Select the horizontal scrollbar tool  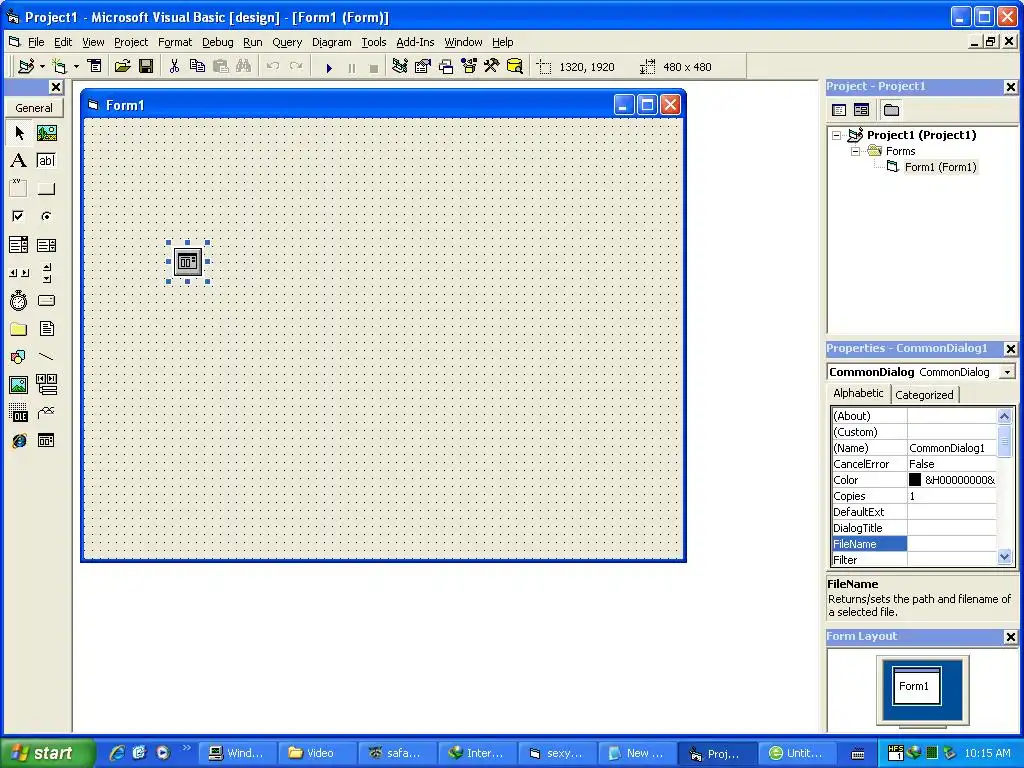(x=19, y=273)
